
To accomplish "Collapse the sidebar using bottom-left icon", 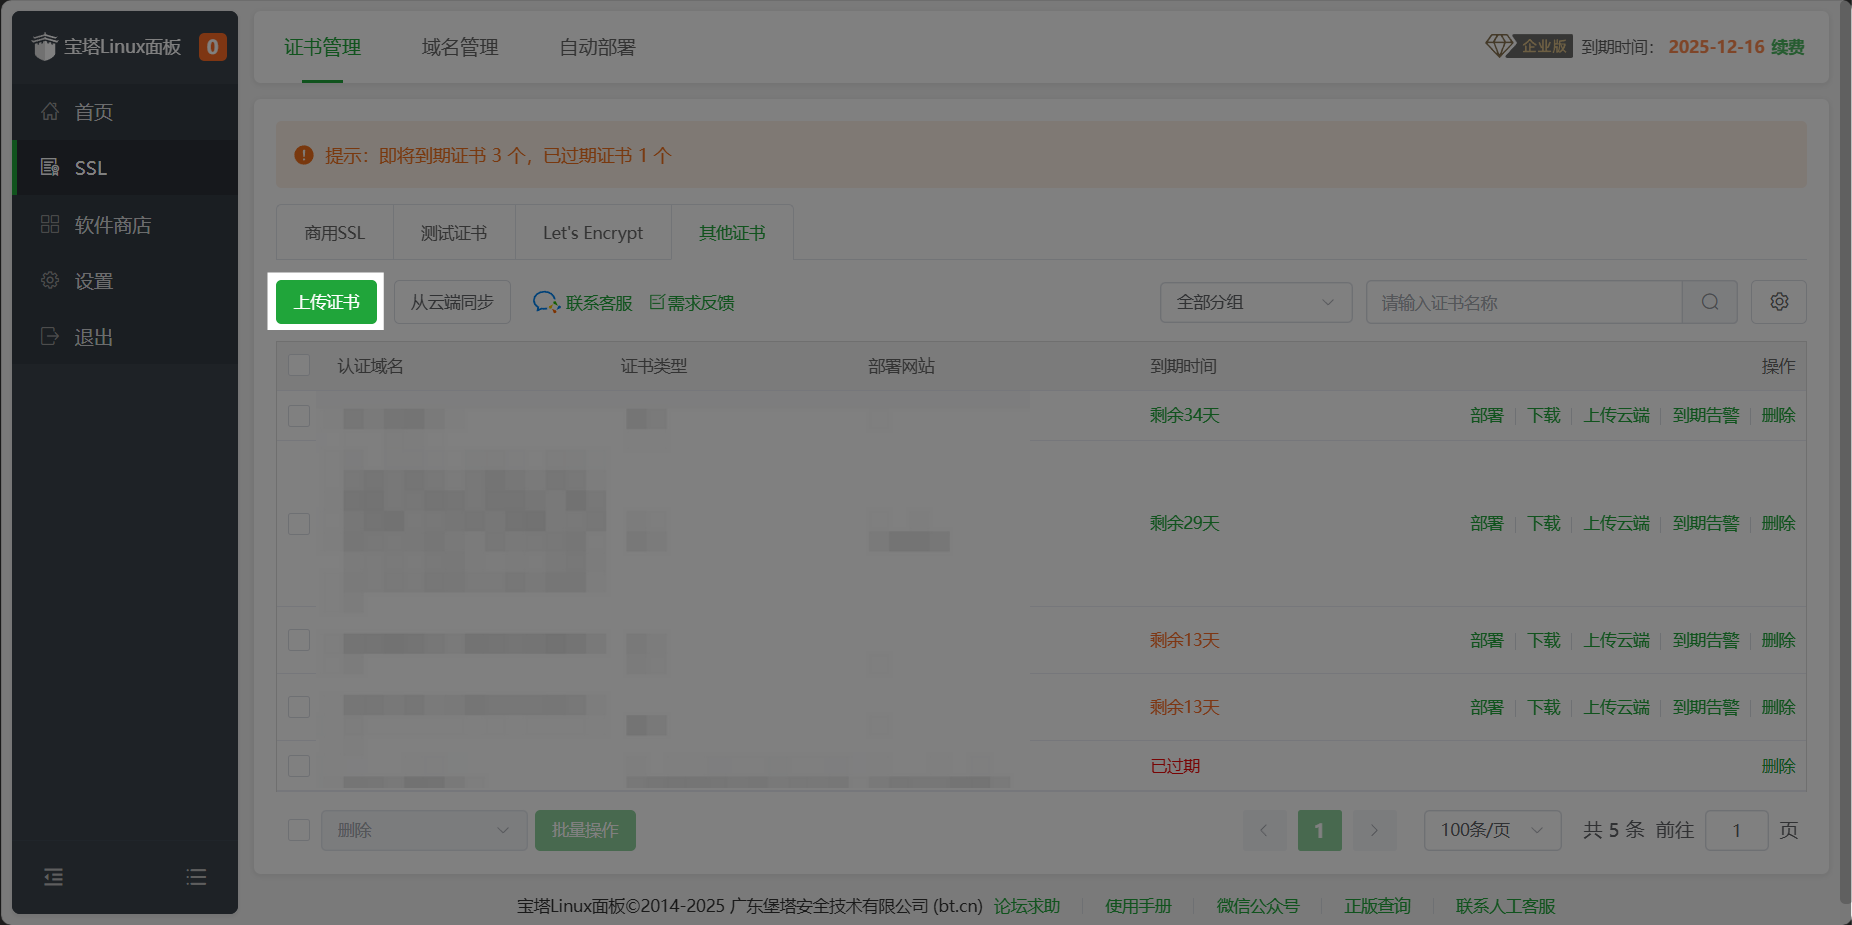I will click(53, 877).
